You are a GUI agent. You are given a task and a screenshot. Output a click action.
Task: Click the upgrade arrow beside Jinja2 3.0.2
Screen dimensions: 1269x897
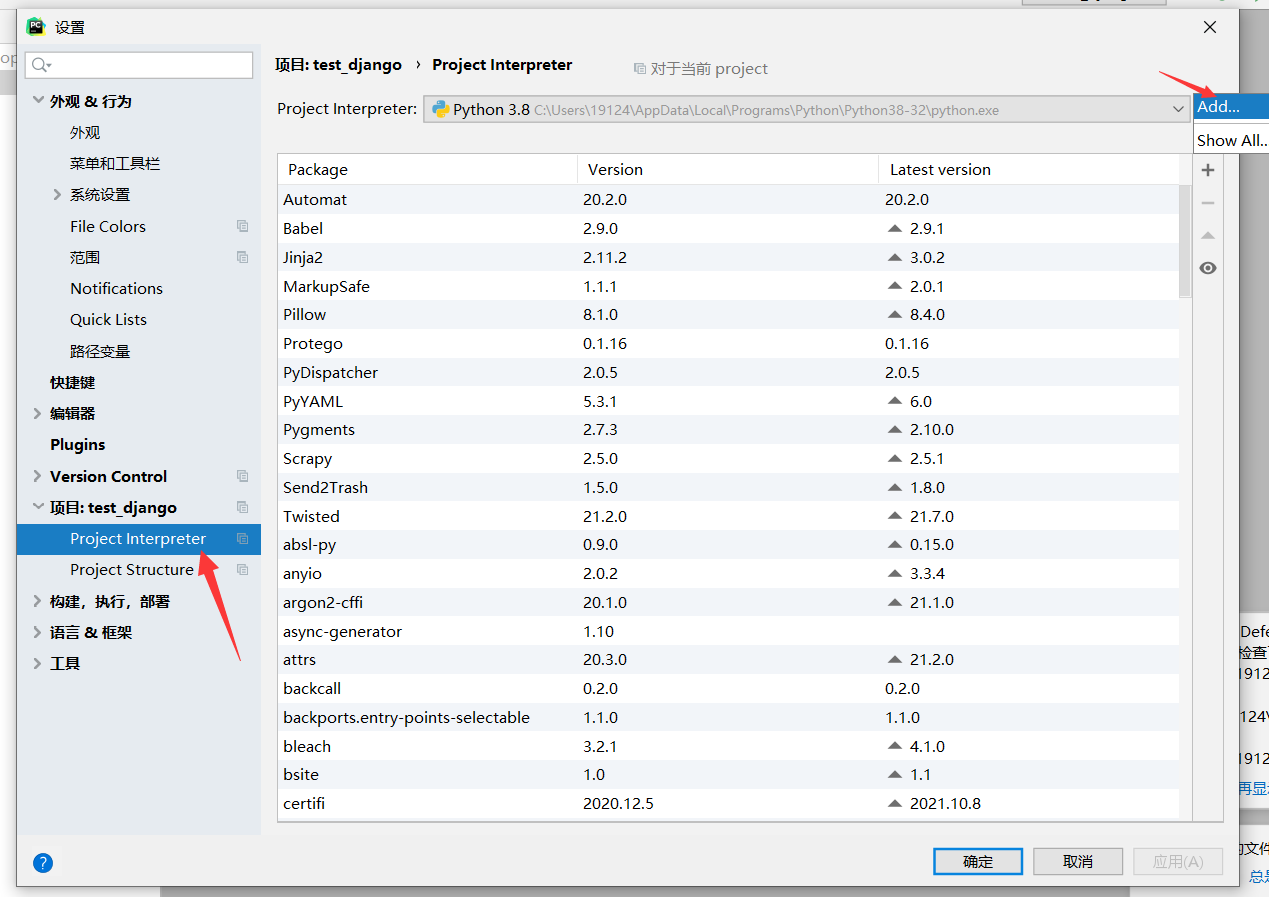[895, 257]
